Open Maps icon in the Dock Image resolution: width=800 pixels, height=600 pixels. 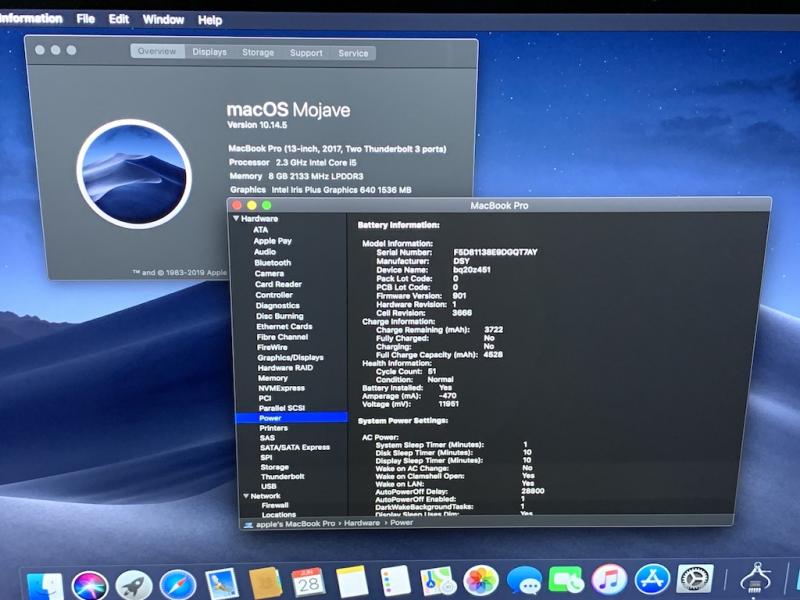click(438, 581)
